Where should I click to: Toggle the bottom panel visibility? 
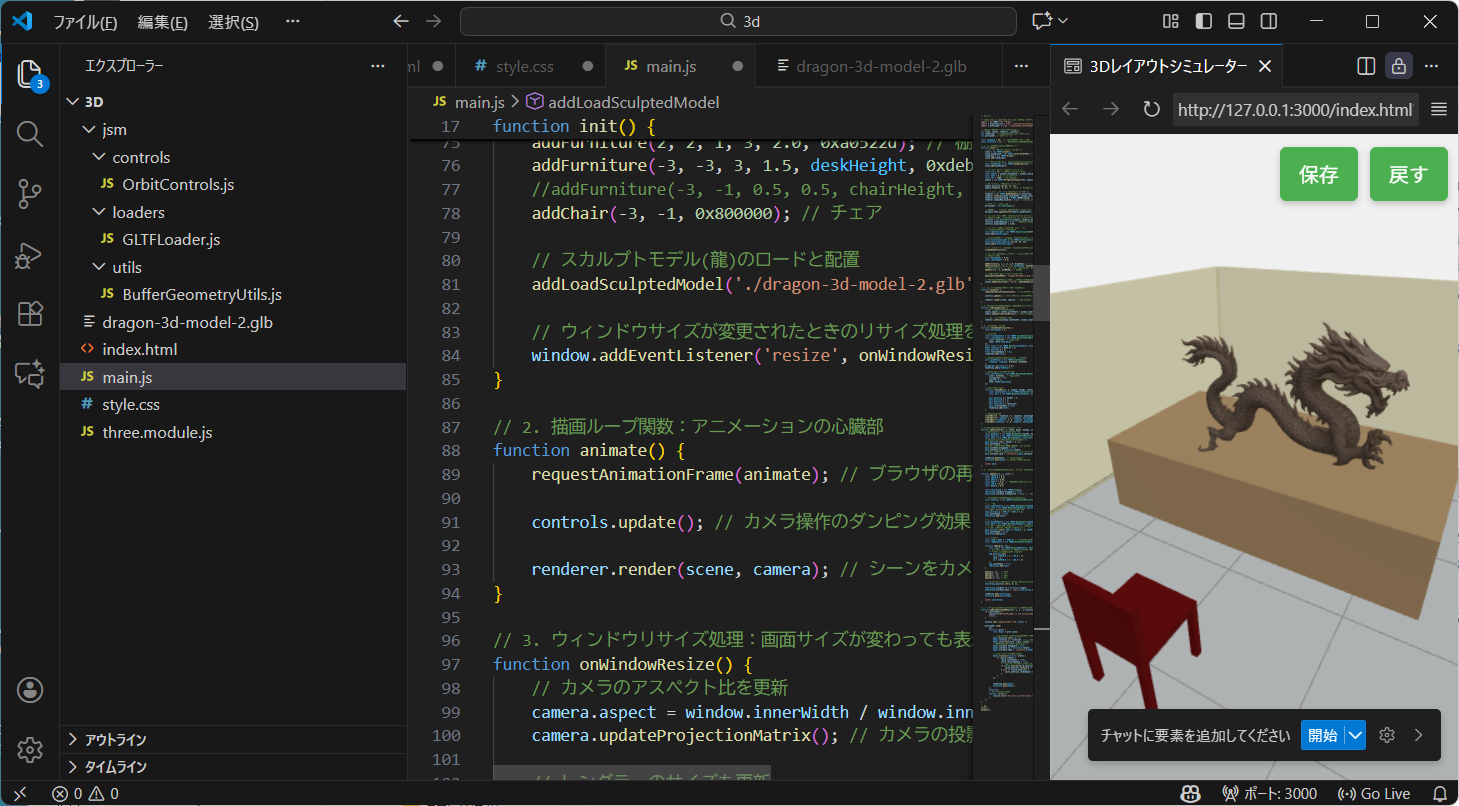pyautogui.click(x=1236, y=20)
